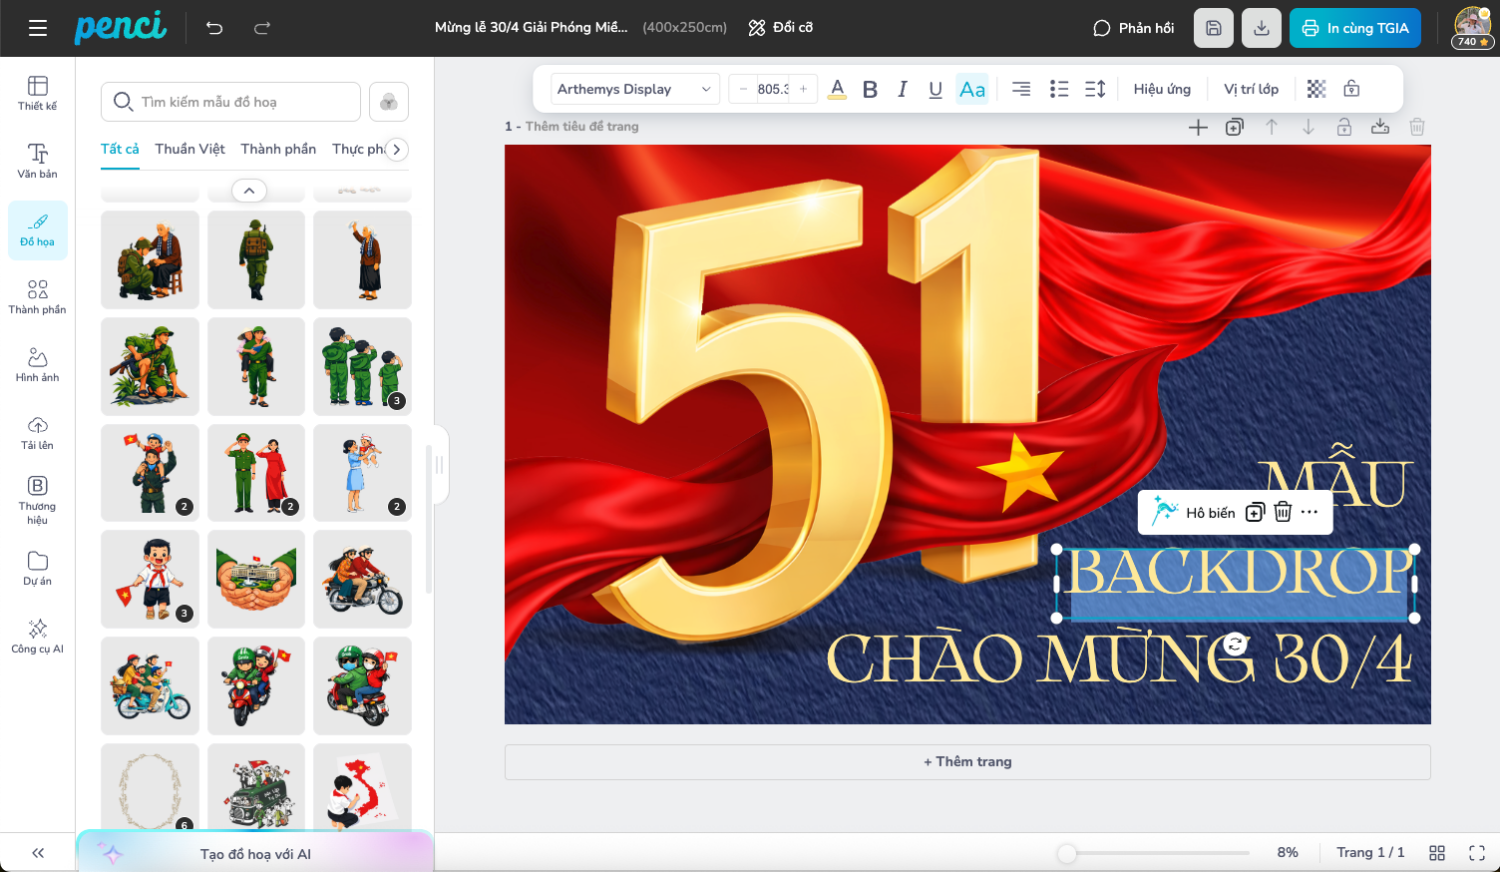Viewport: 1500px width, 872px height.
Task: Click the save disk icon
Action: click(1213, 28)
